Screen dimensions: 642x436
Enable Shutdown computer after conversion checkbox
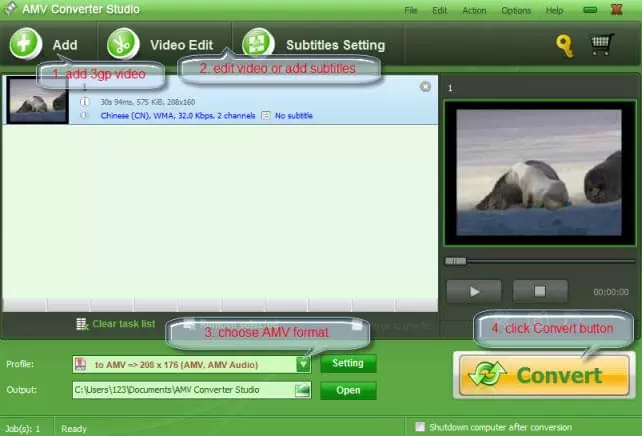(x=420, y=426)
